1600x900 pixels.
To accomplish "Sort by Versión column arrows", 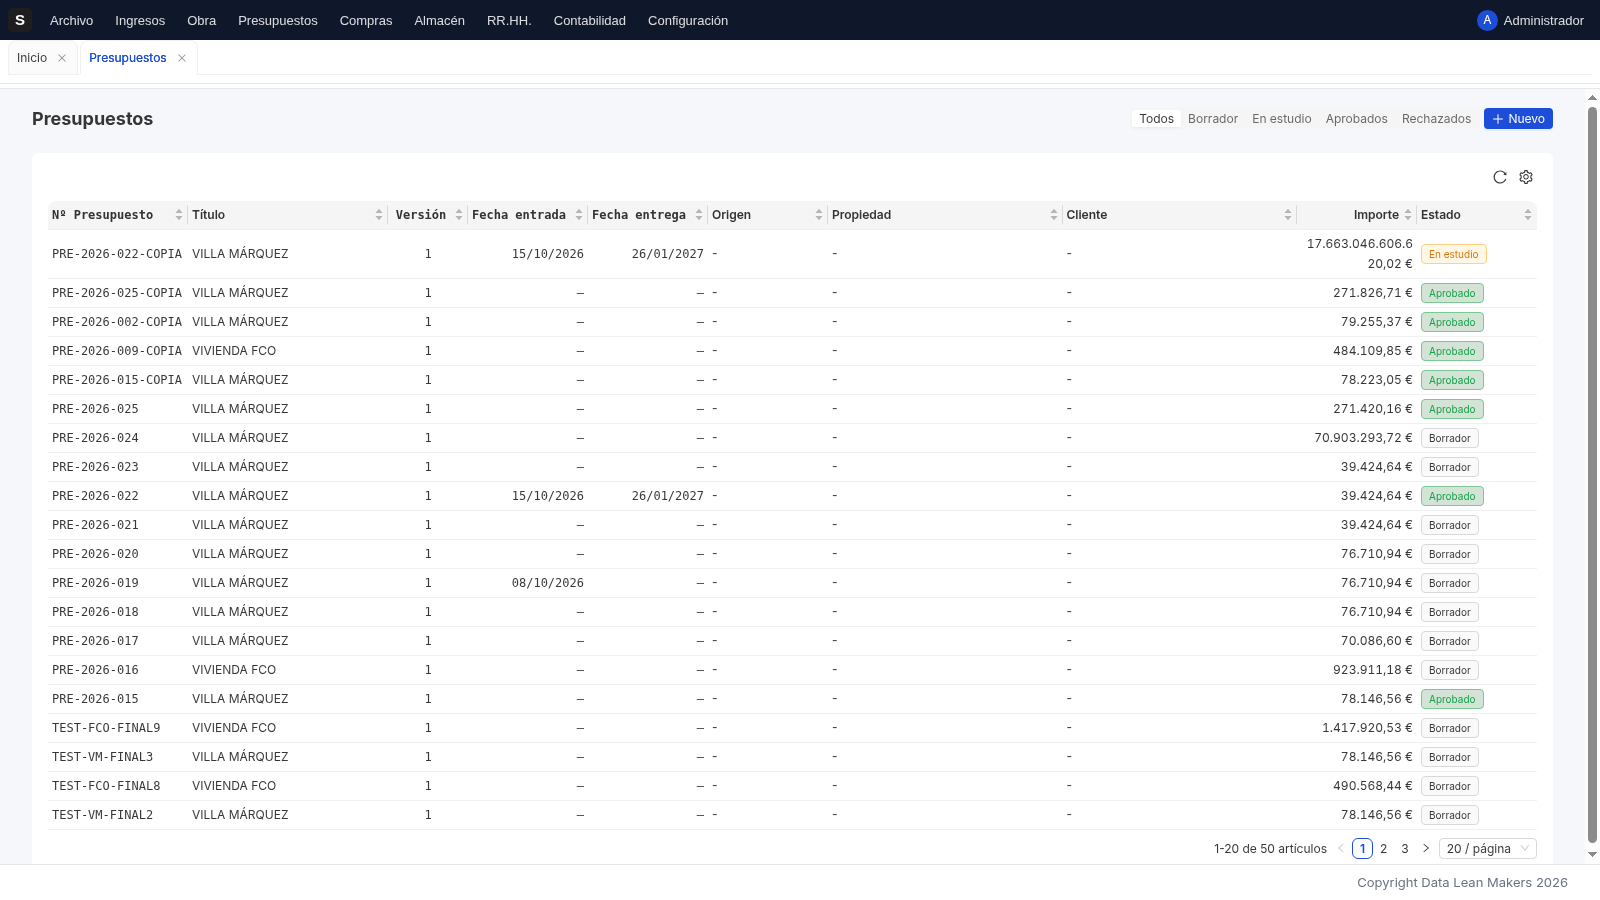I will (459, 215).
